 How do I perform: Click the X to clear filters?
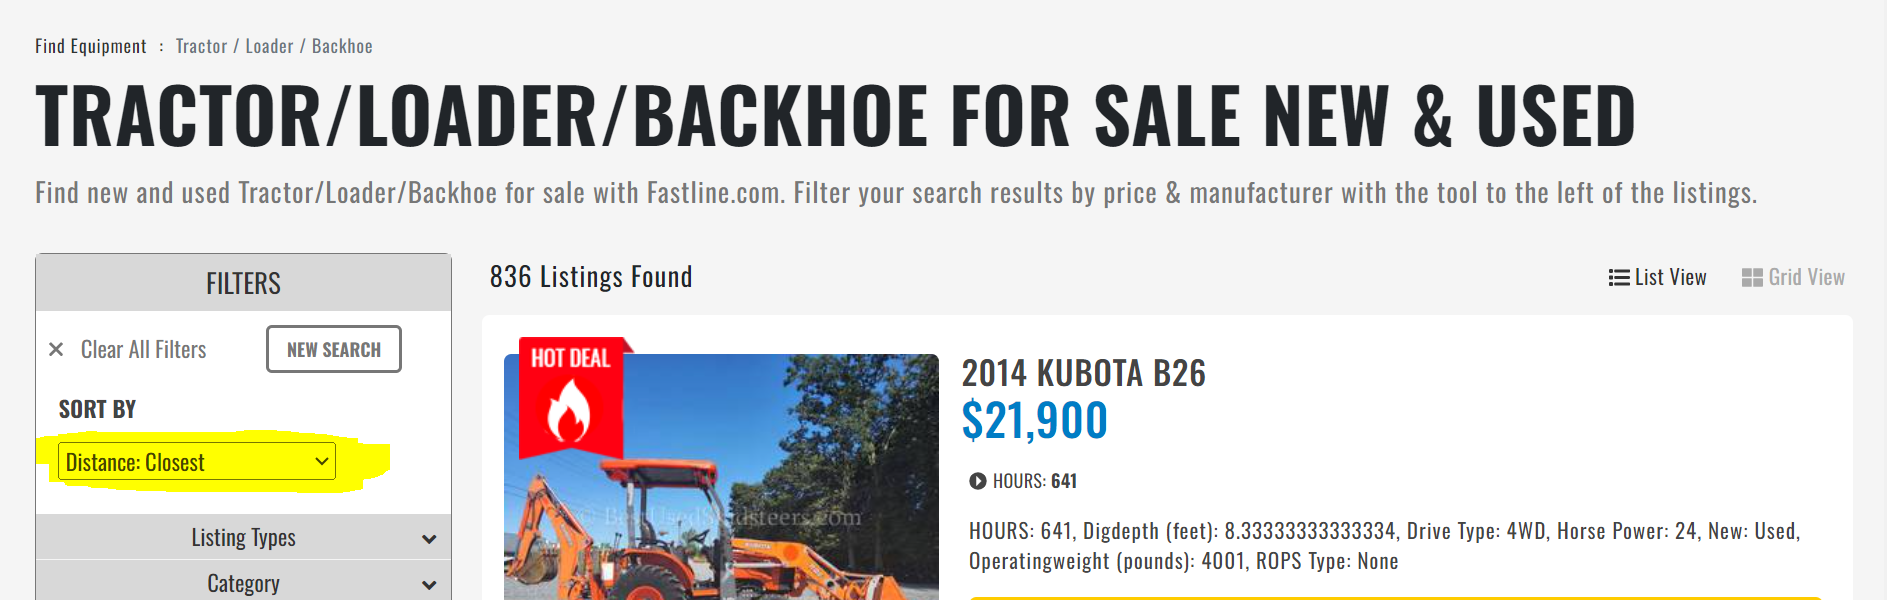[57, 349]
